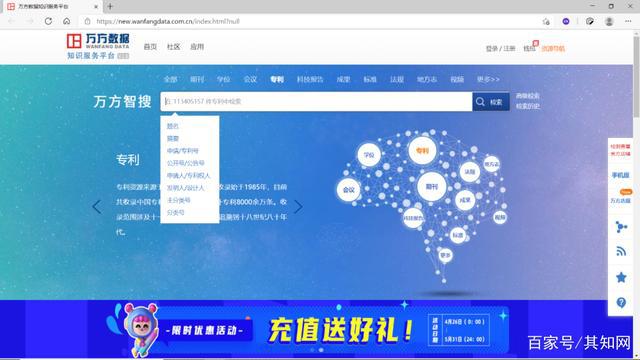Choose 申请/专利号 in the dropdown list
Viewport: 640px width, 360px height.
click(182, 151)
